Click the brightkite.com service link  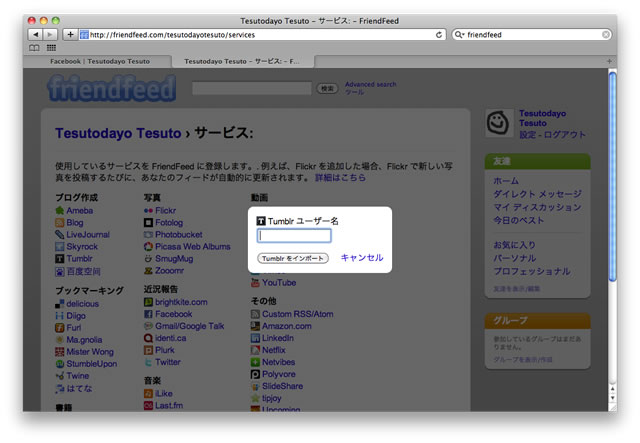click(181, 302)
